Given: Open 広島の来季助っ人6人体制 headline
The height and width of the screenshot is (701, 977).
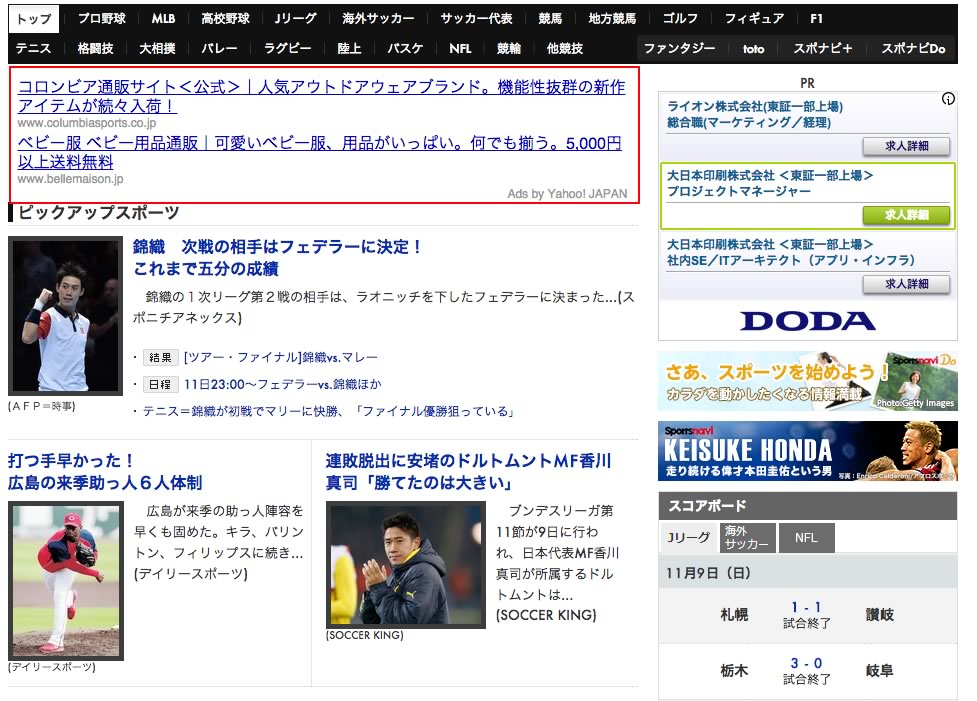Looking at the screenshot, I should 105,471.
